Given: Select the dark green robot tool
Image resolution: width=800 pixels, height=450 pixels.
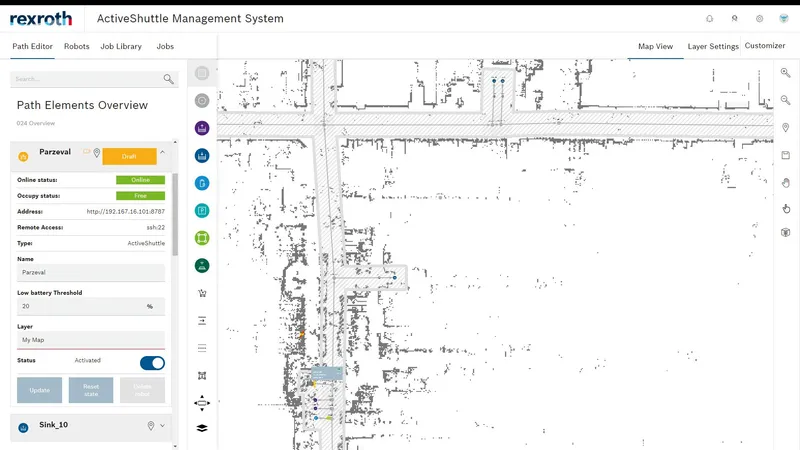Looking at the screenshot, I should pos(202,266).
